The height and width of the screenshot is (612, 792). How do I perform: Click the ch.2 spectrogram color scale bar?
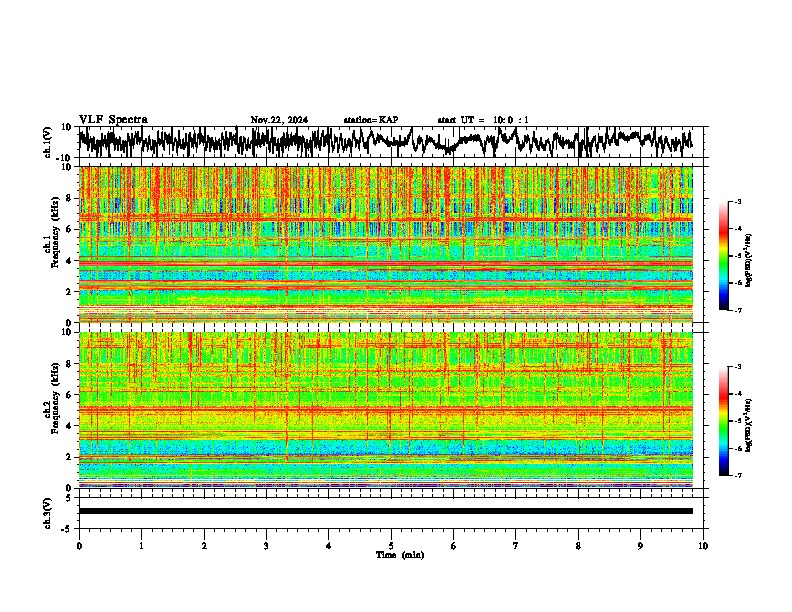[723, 421]
